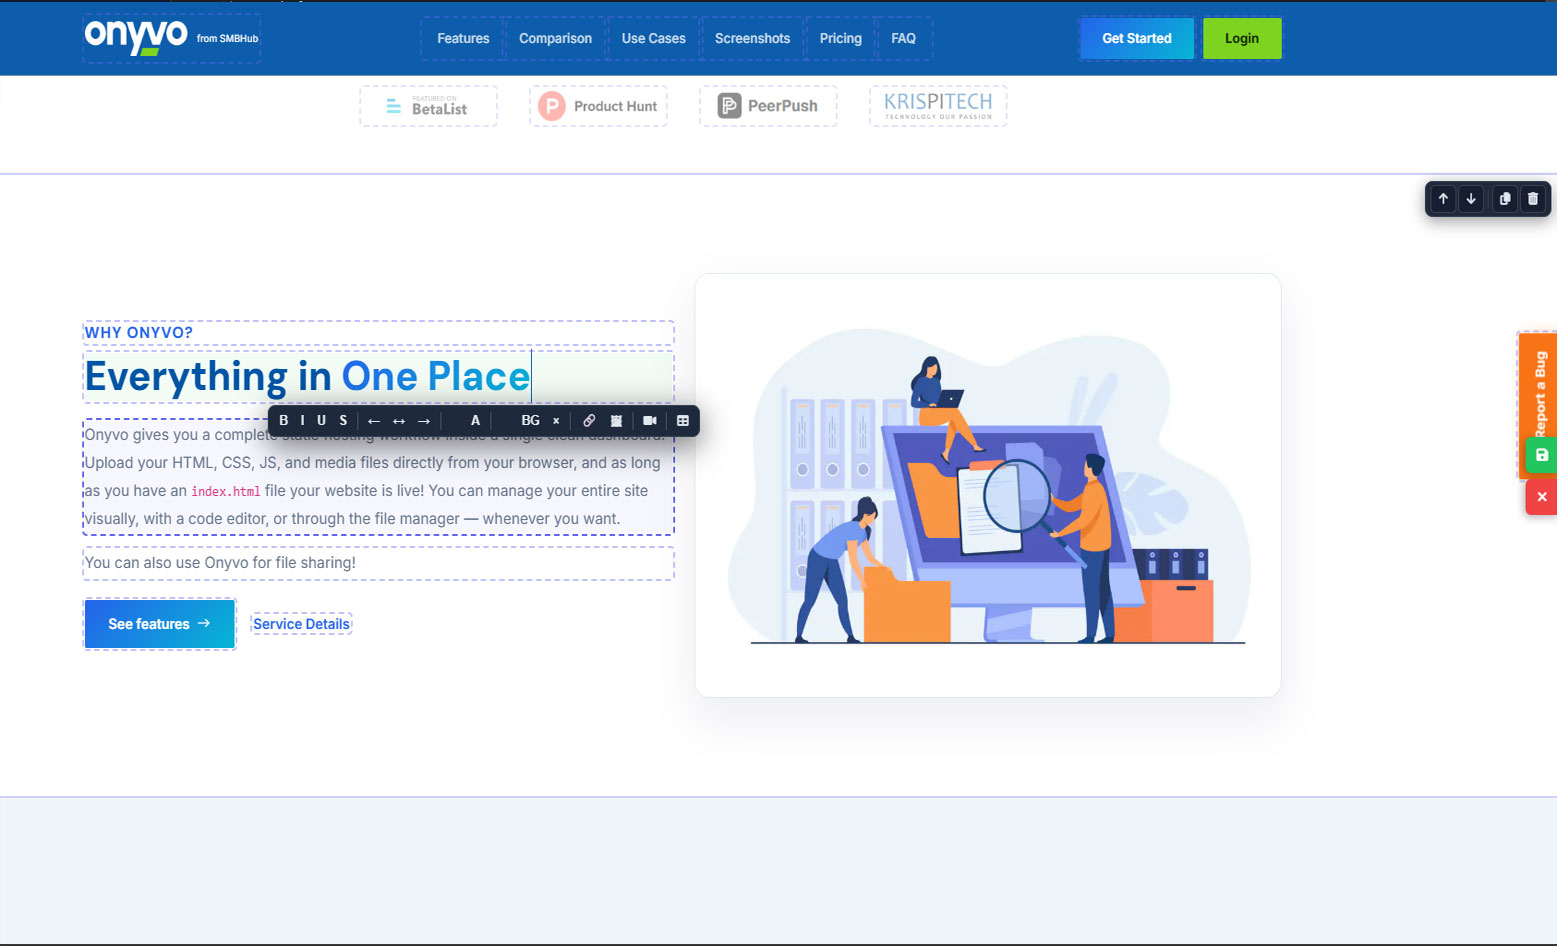Select the hero illustration image
Viewport: 1557px width, 946px height.
click(988, 485)
